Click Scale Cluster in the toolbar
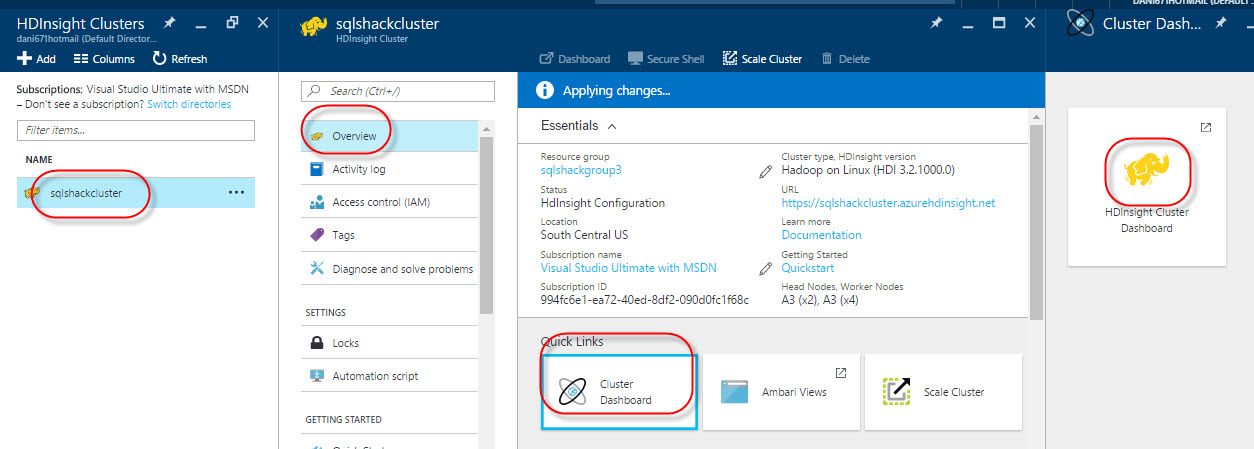This screenshot has width=1254, height=449. 762,59
